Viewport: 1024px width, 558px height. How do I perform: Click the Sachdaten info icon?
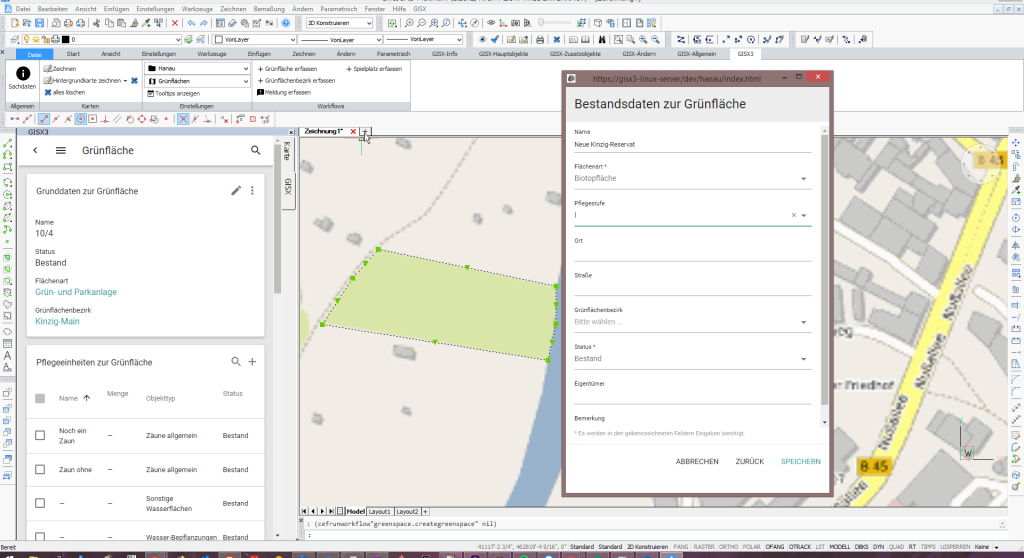[x=22, y=74]
